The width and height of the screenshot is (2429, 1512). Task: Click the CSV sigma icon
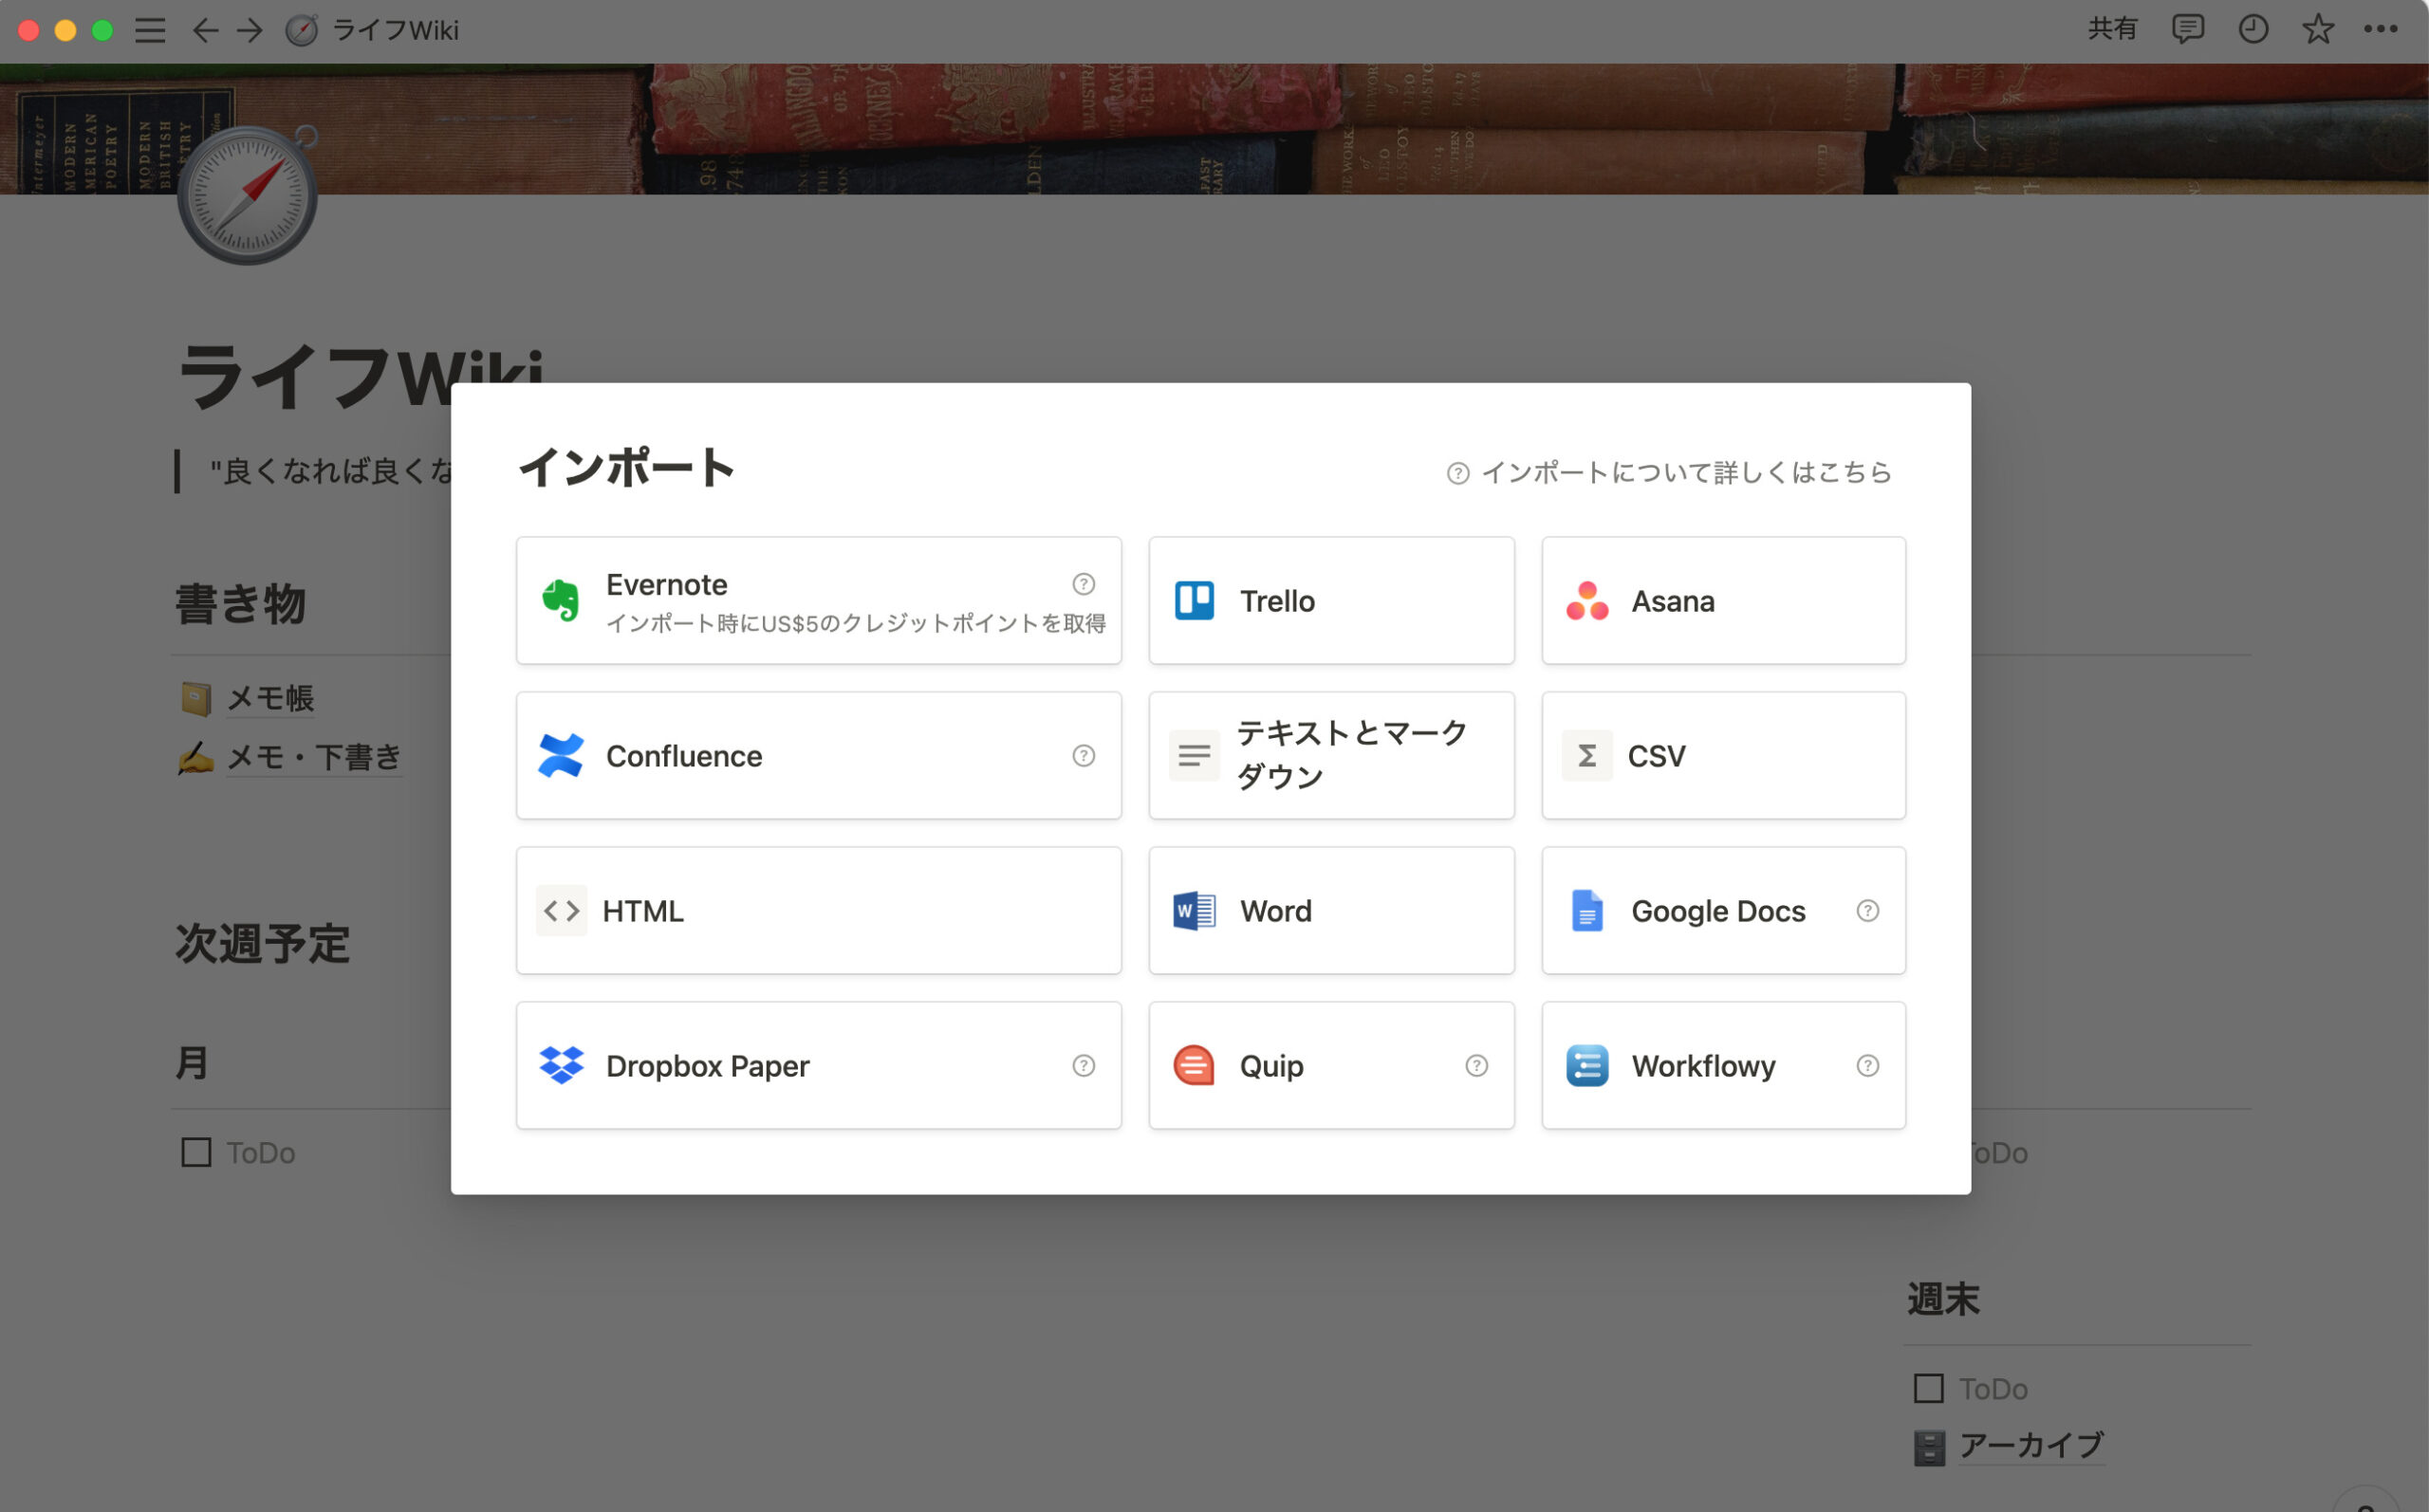[x=1587, y=755]
